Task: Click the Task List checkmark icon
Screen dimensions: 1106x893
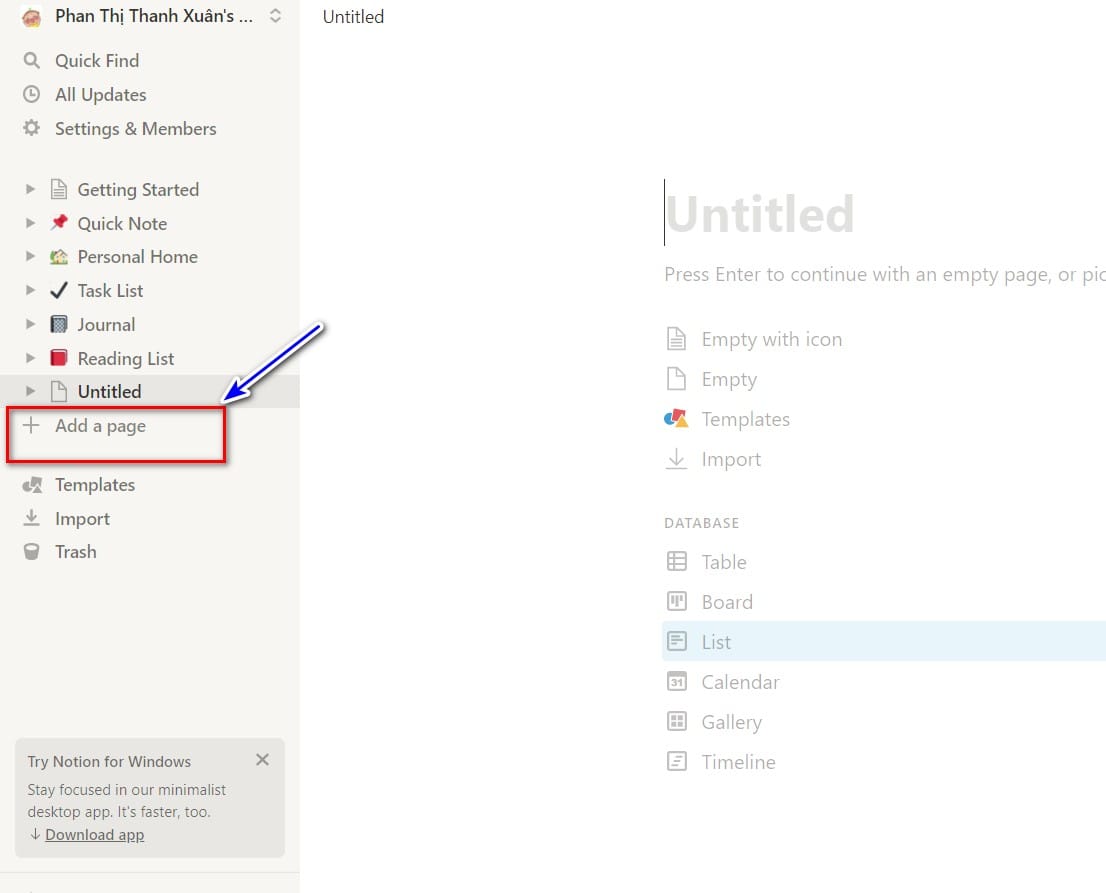Action: (x=59, y=290)
